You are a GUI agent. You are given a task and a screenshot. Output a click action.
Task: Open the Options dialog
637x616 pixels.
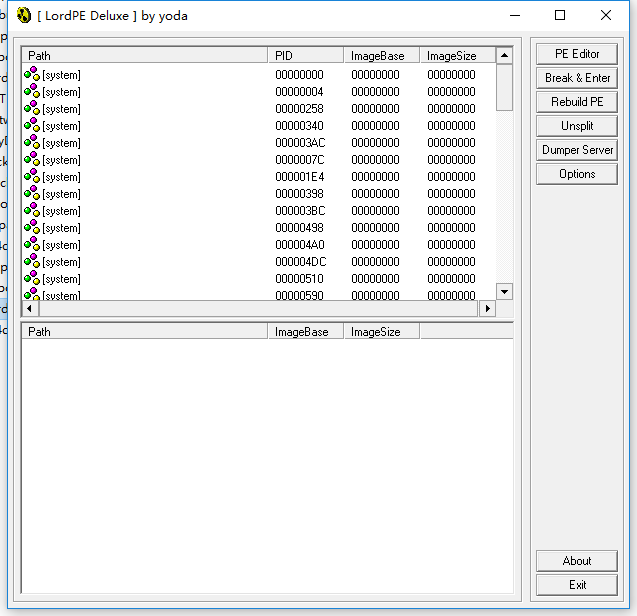pyautogui.click(x=577, y=174)
